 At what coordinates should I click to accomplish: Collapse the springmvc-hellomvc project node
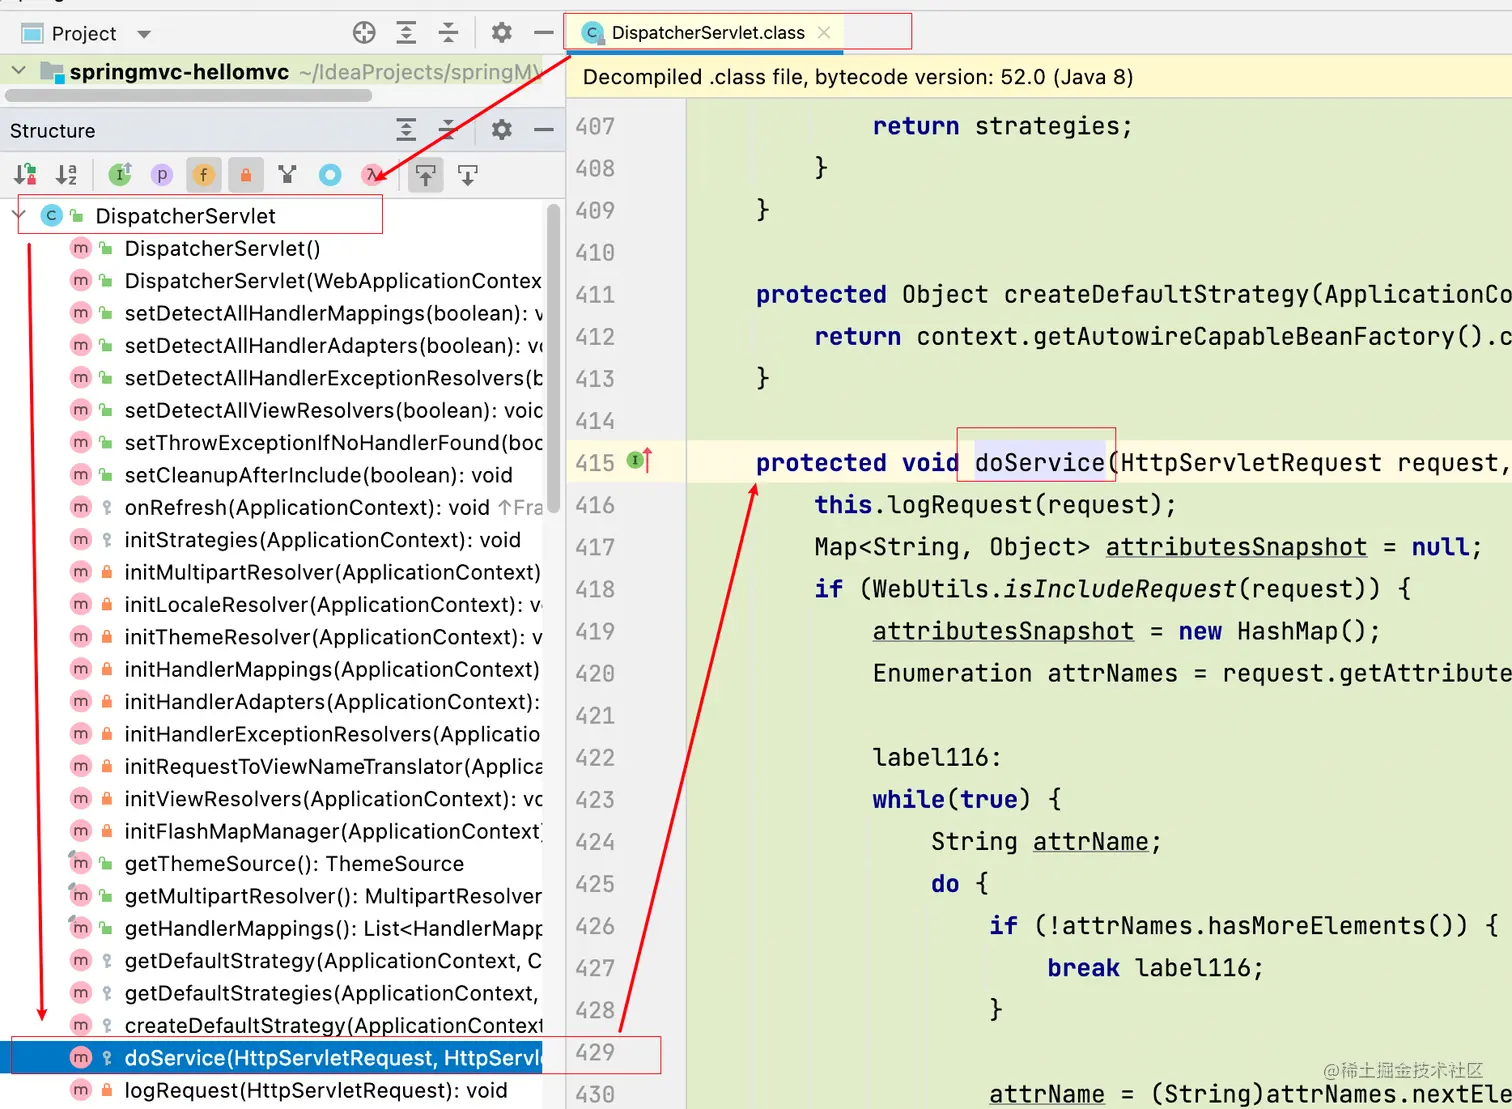pyautogui.click(x=18, y=71)
